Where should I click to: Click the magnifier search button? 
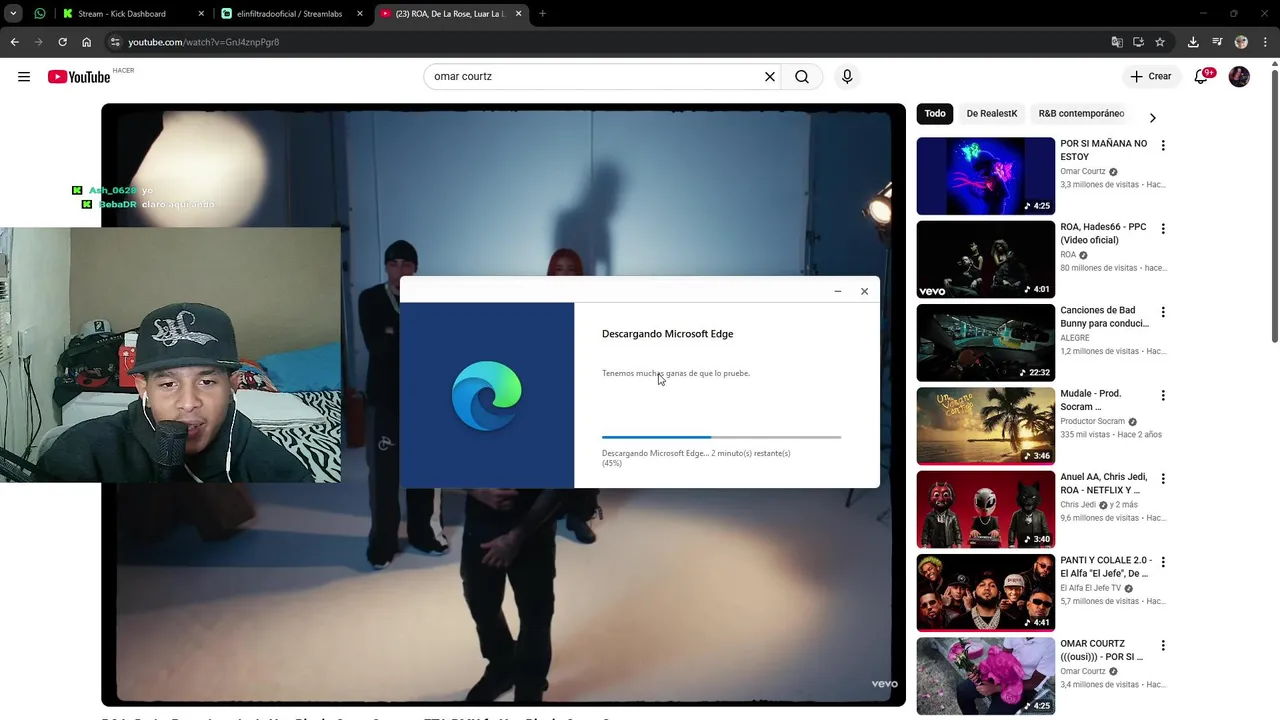pos(802,77)
